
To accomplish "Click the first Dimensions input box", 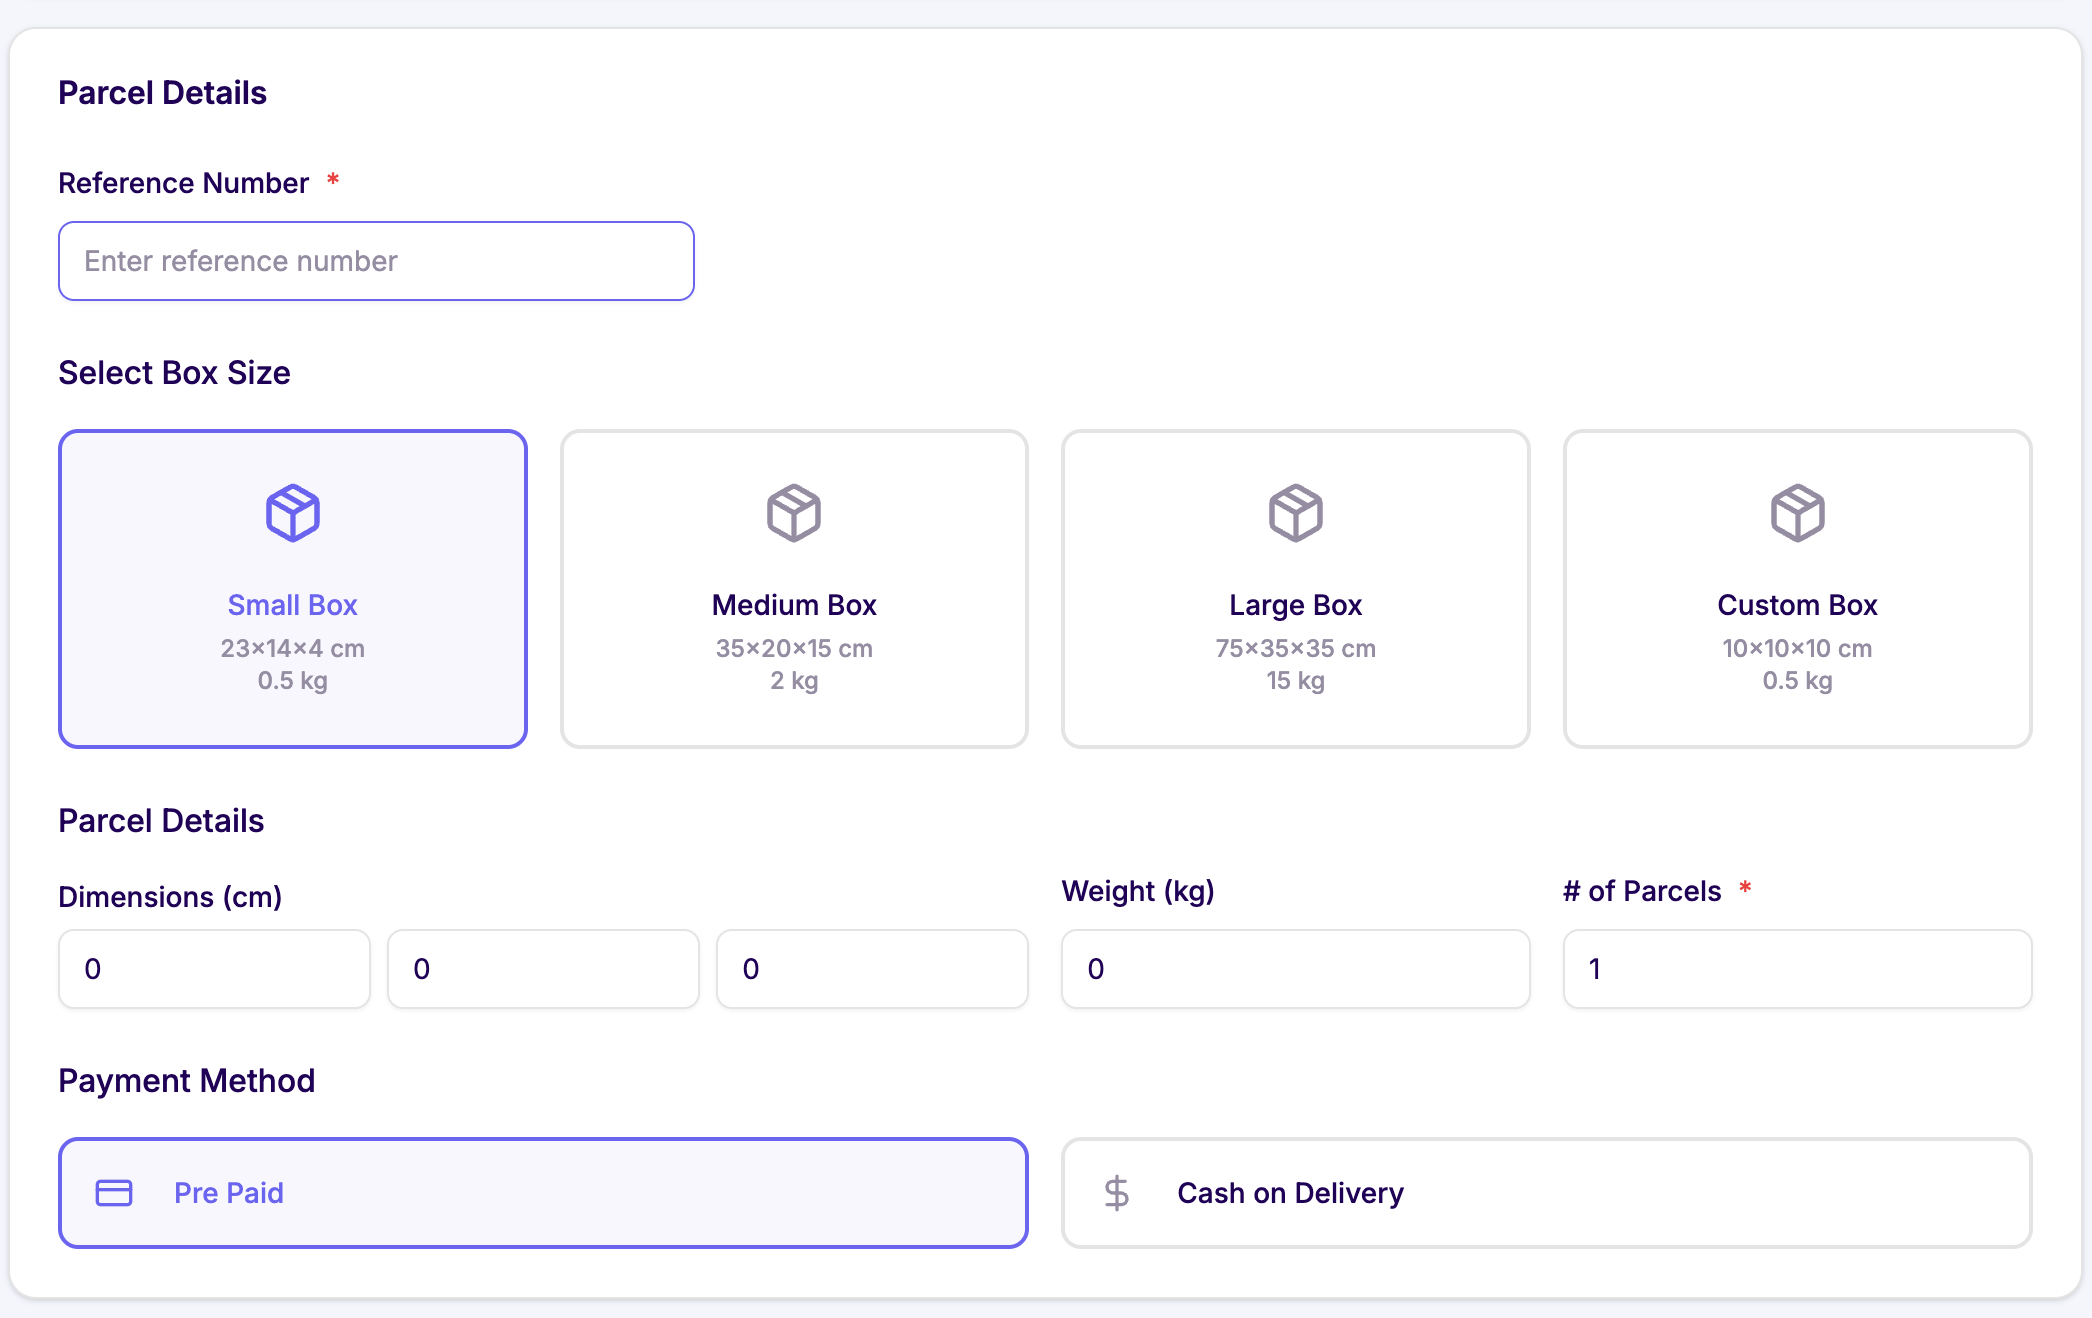I will (214, 969).
